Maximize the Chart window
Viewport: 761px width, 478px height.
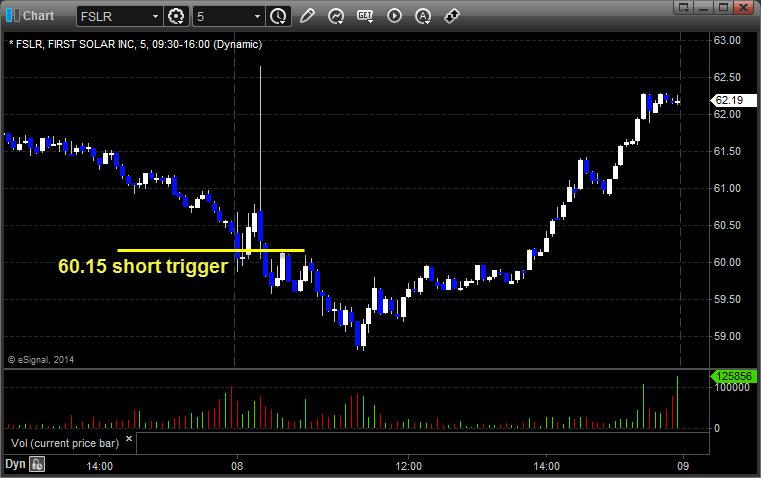pos(723,7)
